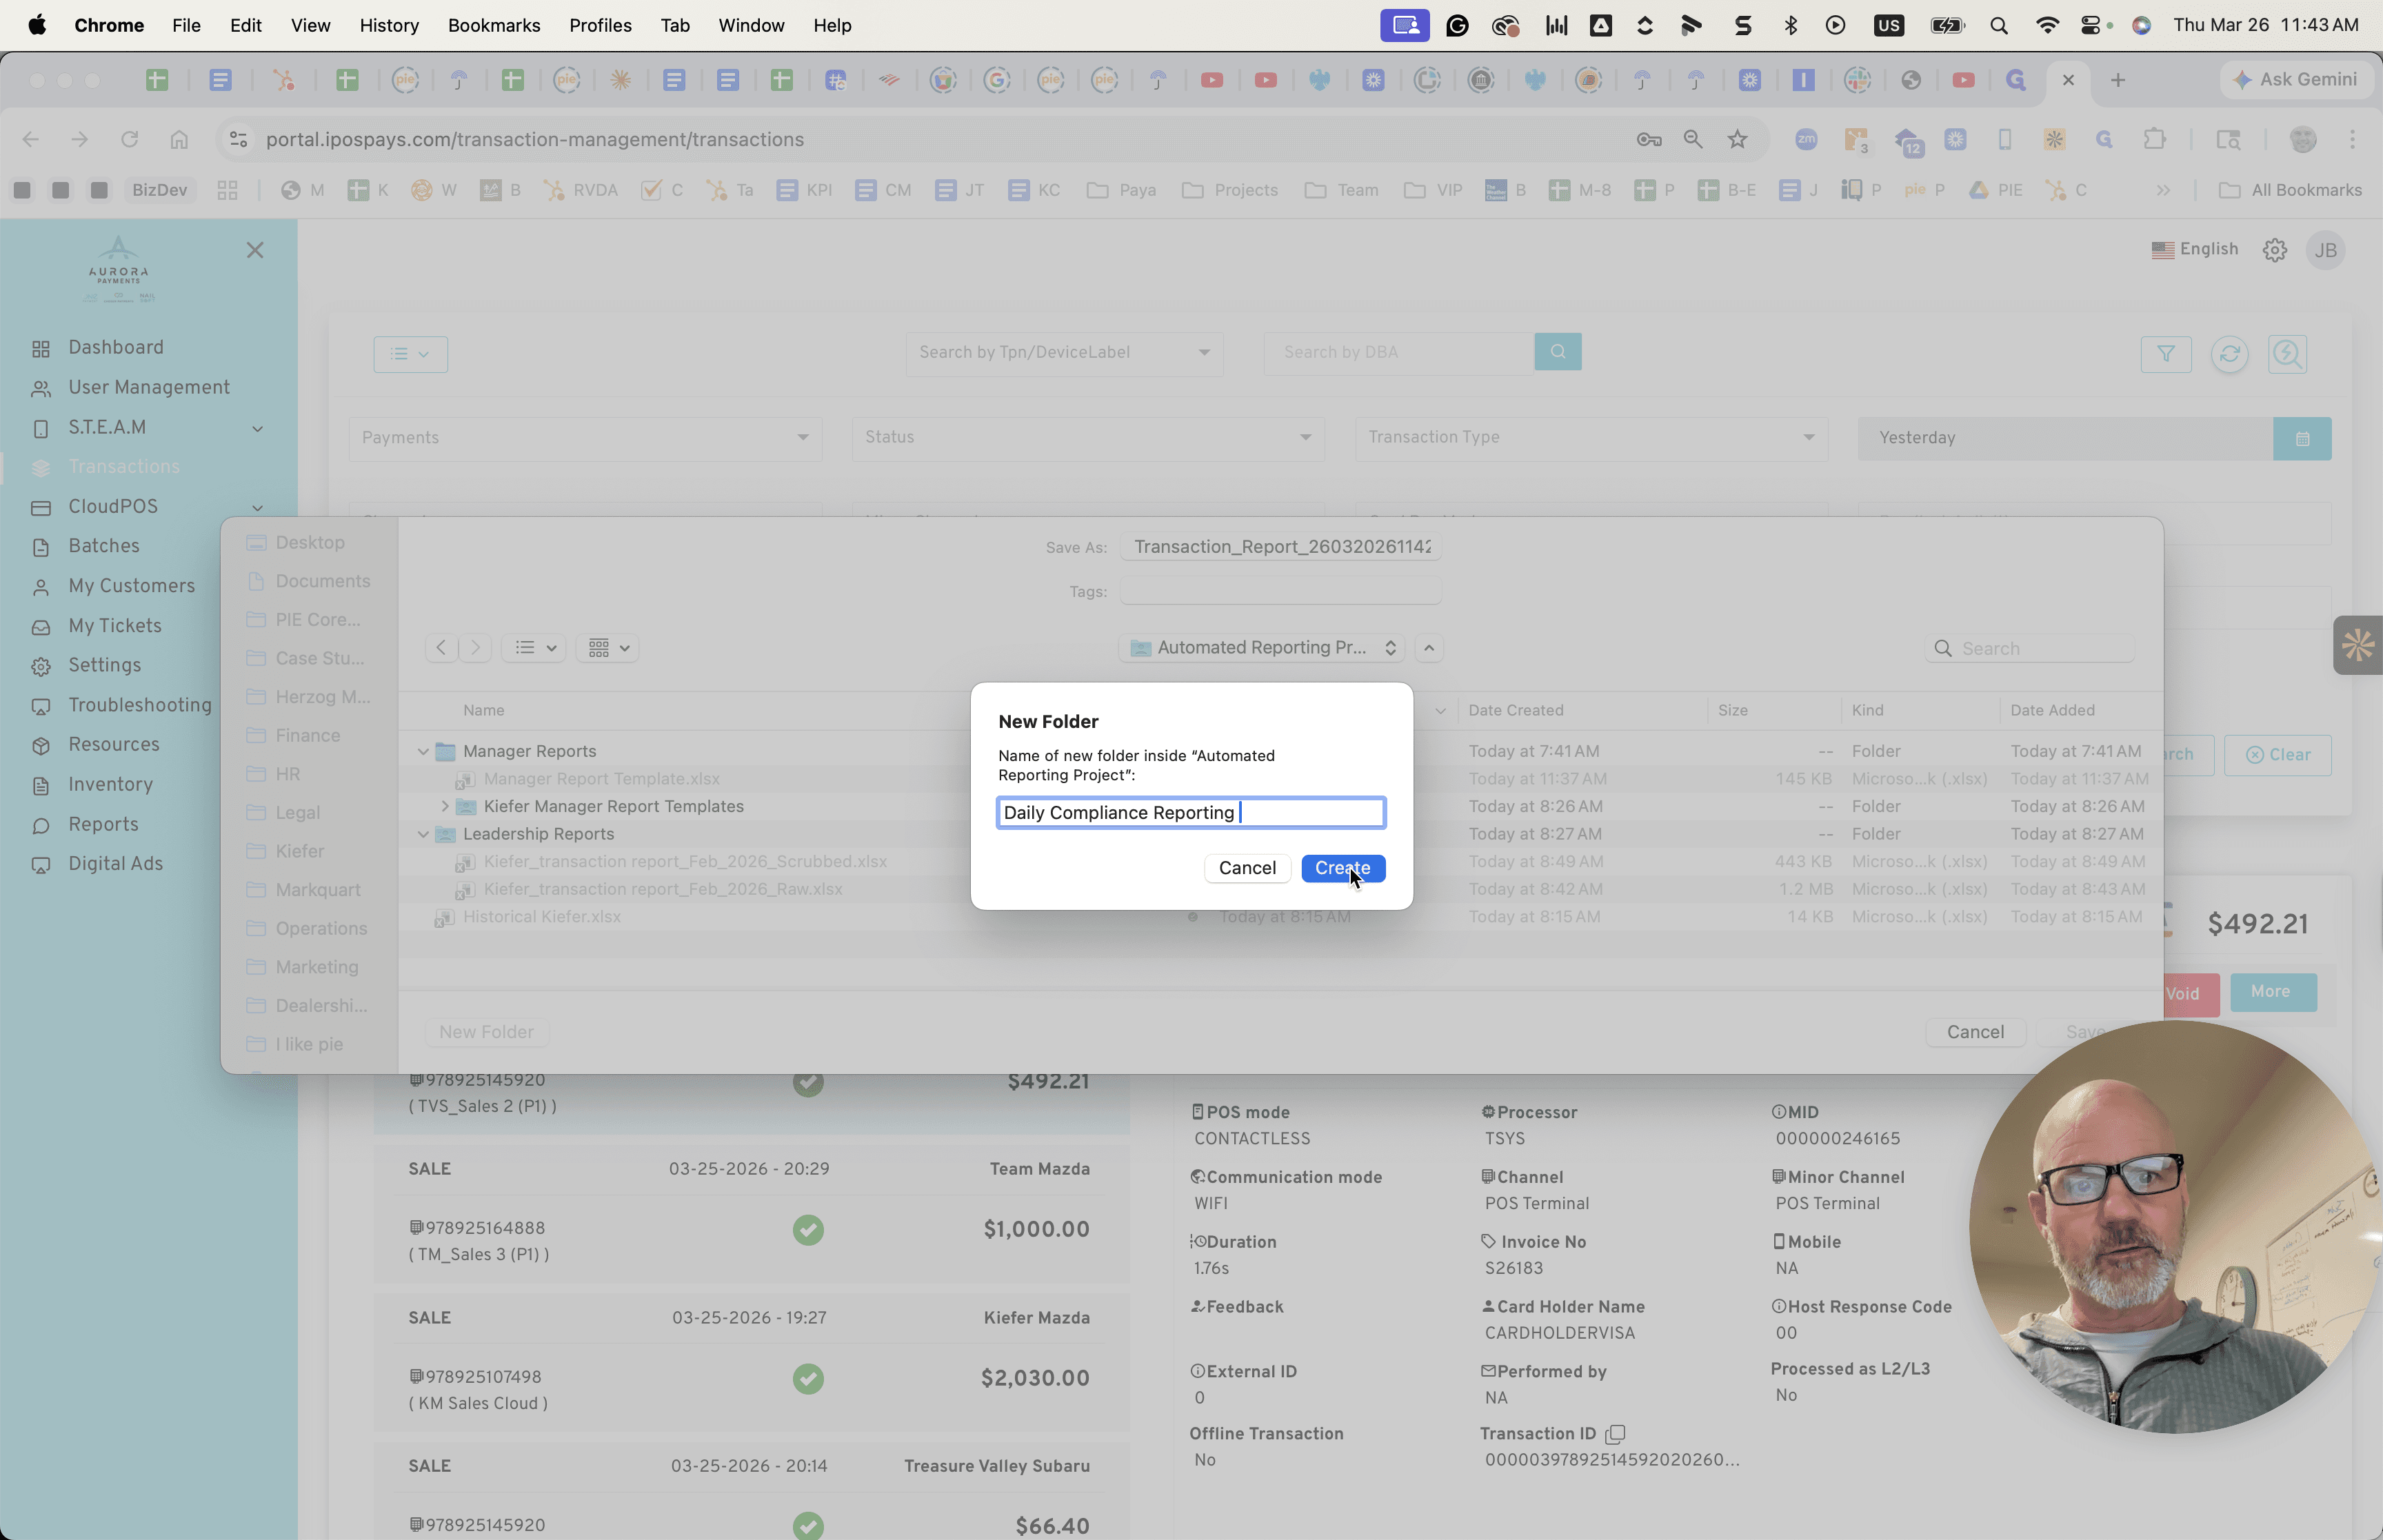This screenshot has width=2383, height=1540.
Task: Select Desktop in the save dialog sidebar
Action: click(309, 542)
